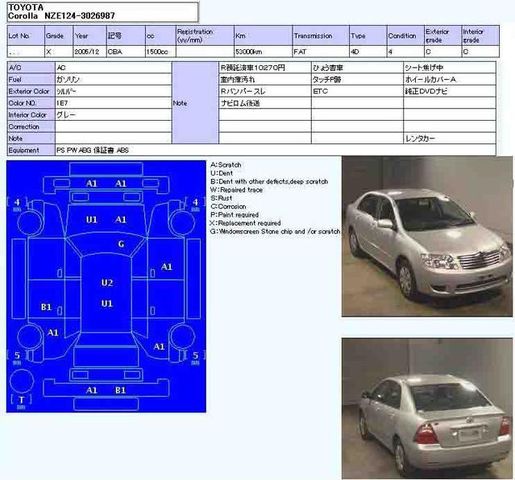This screenshot has width=515, height=480.
Task: Click the Exterior grade header
Action: pos(443,36)
